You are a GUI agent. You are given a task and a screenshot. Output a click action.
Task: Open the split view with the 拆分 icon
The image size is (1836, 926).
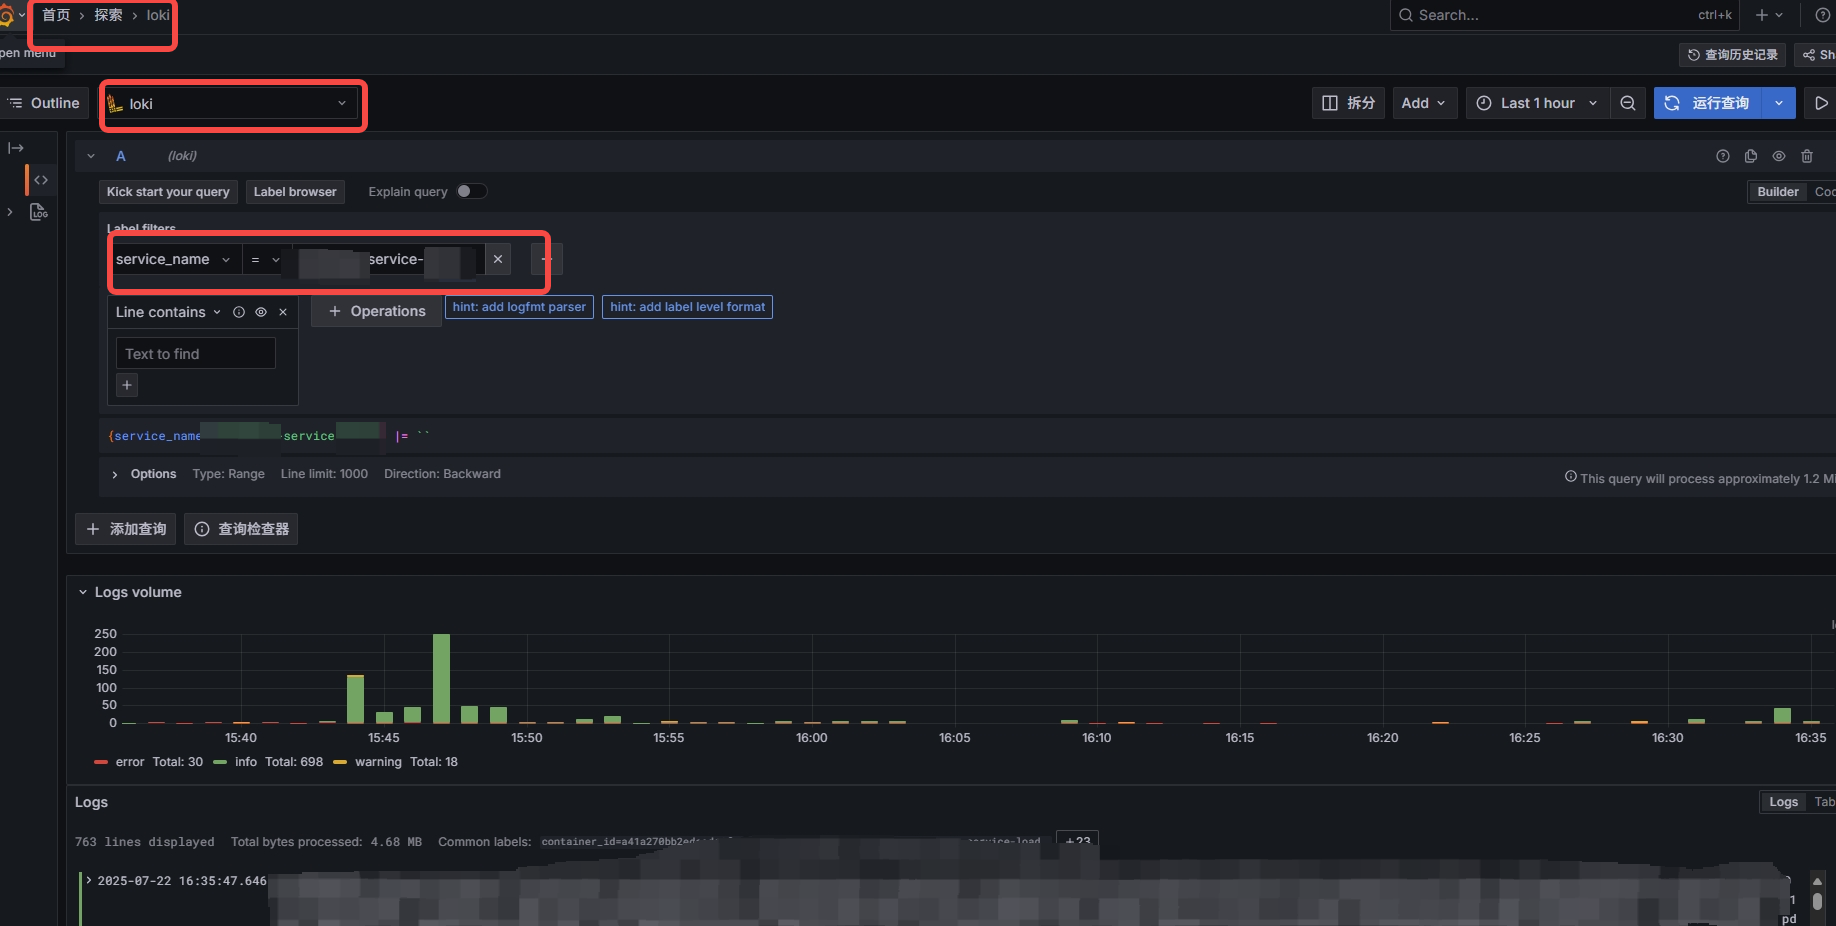[1347, 103]
